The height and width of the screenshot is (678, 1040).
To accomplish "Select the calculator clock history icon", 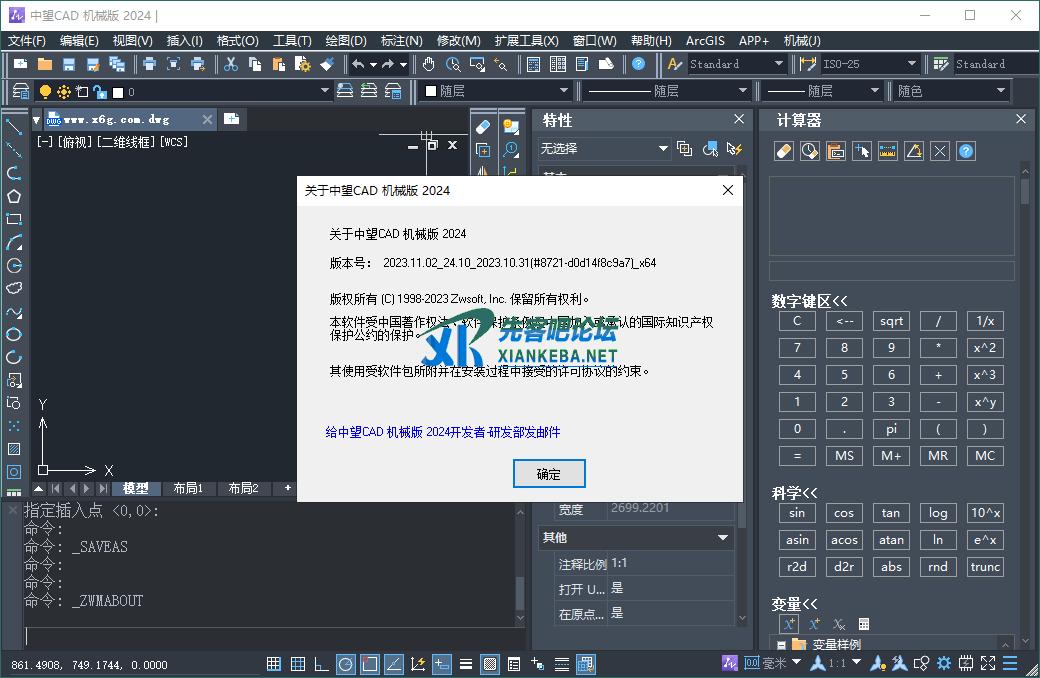I will [808, 150].
